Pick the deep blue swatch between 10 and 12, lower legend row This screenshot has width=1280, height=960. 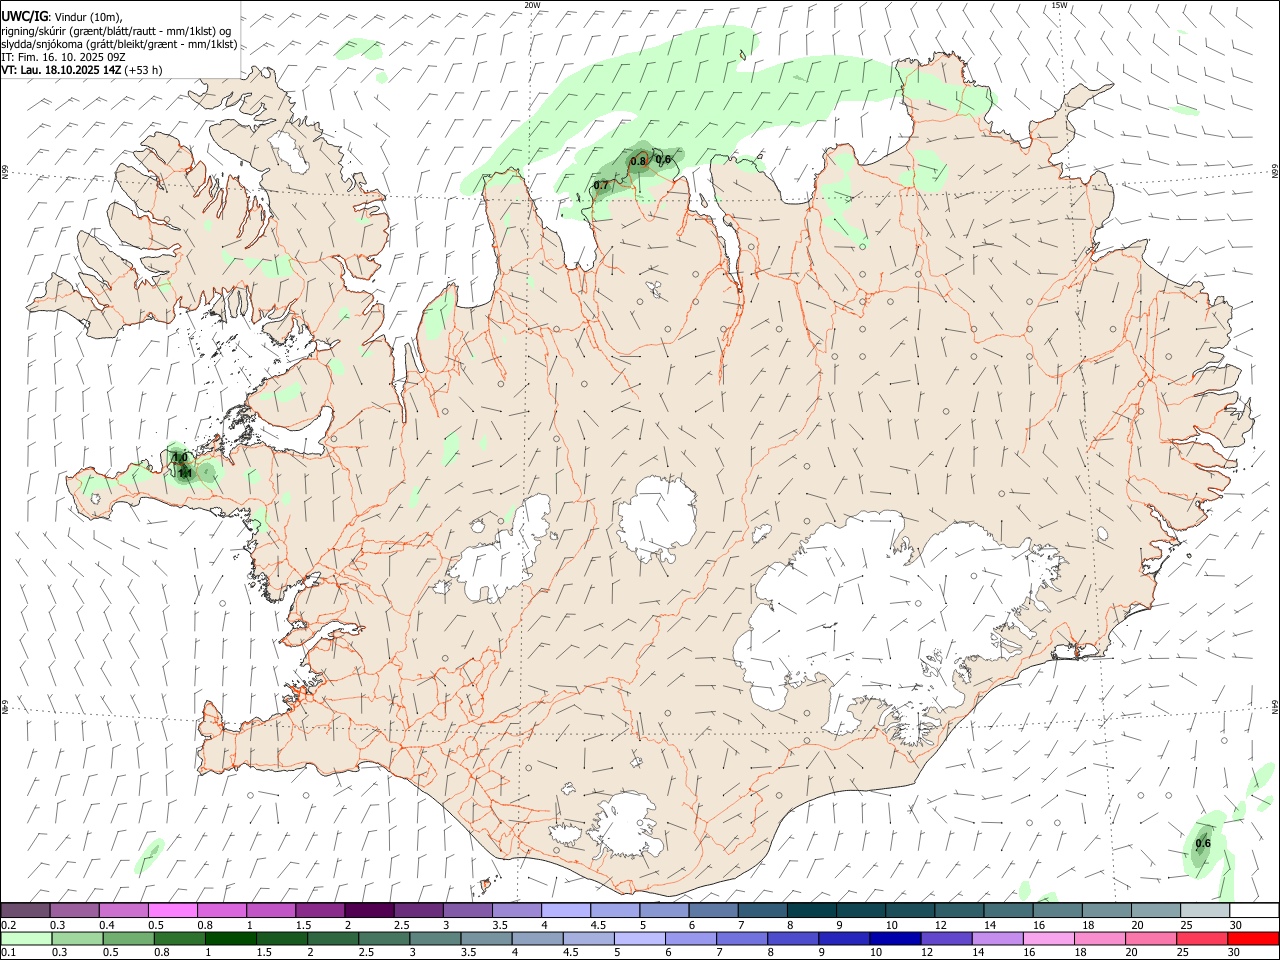(894, 939)
